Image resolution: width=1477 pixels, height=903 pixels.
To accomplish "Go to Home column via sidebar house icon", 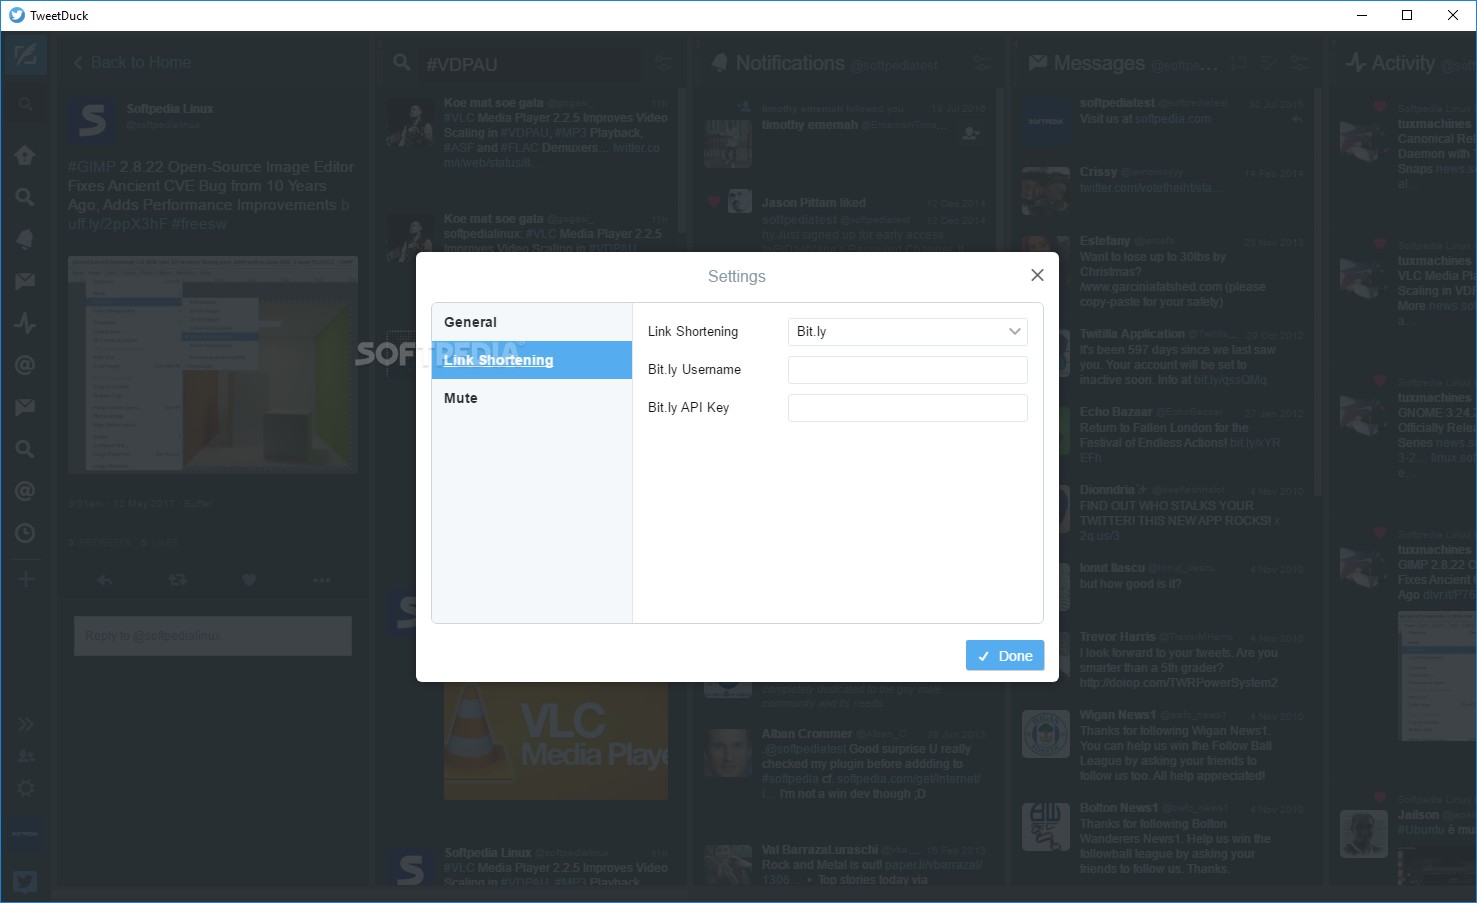I will [25, 155].
